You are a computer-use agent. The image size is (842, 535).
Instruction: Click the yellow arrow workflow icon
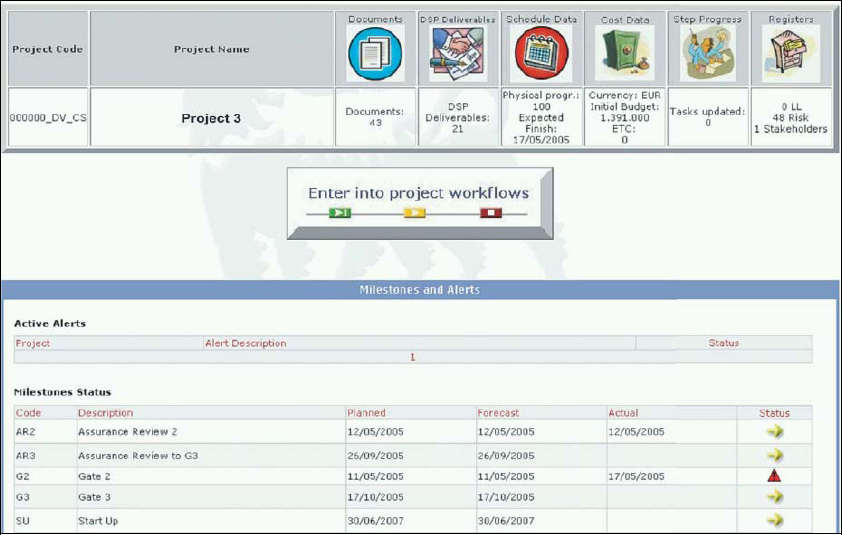coord(415,213)
